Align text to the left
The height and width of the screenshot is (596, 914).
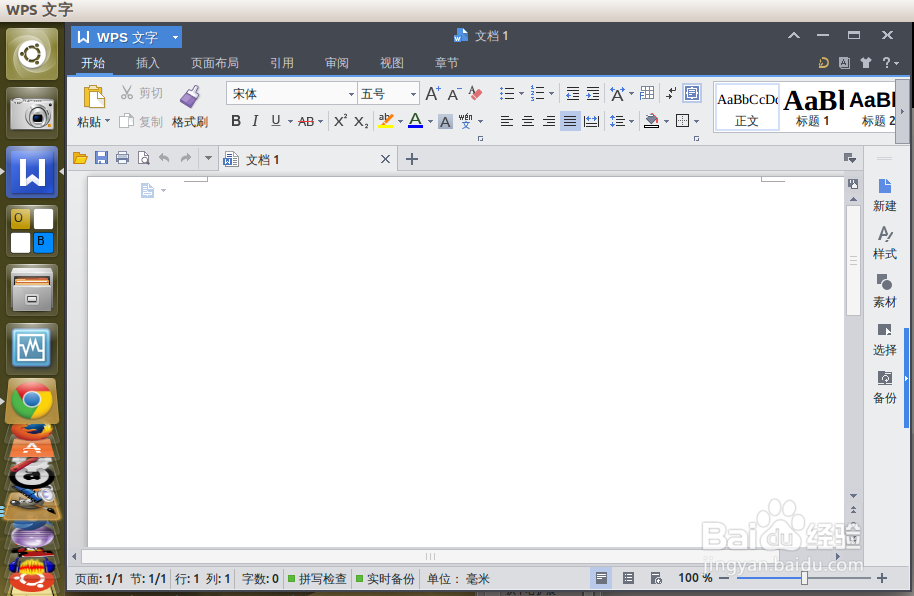pyautogui.click(x=507, y=121)
